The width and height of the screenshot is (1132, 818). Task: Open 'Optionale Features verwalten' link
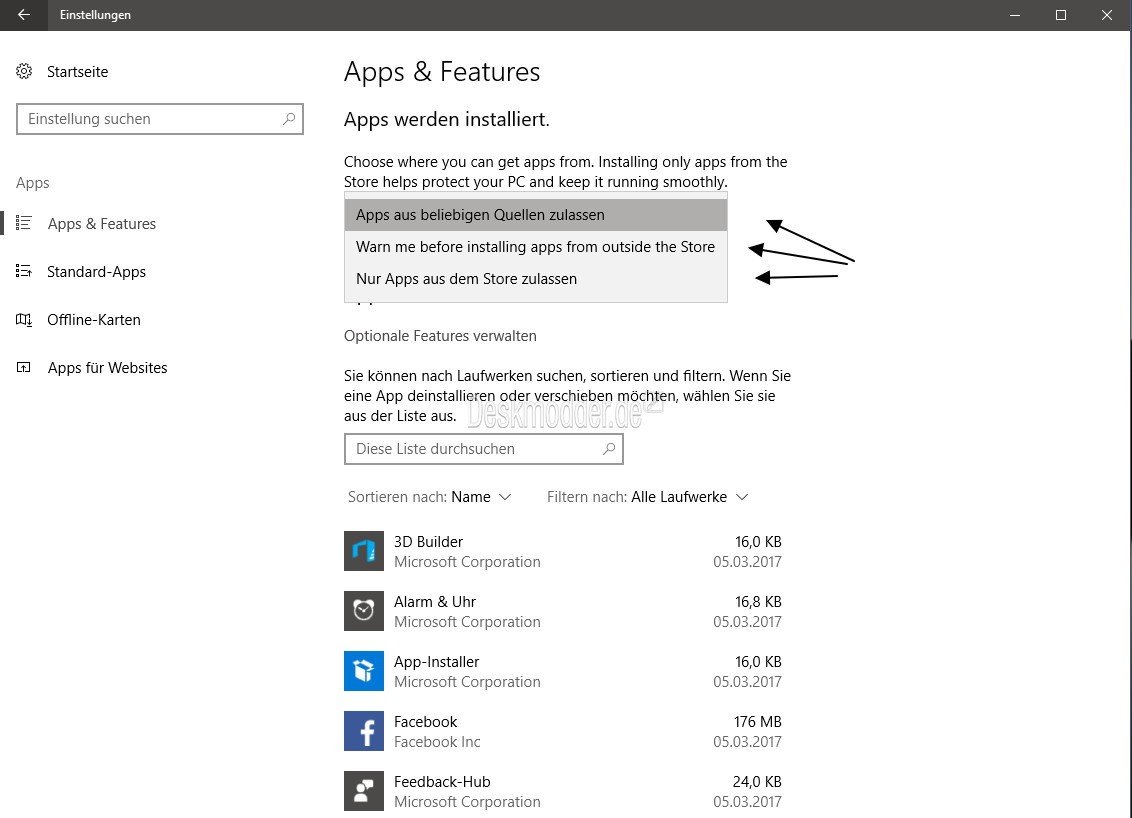pos(440,336)
